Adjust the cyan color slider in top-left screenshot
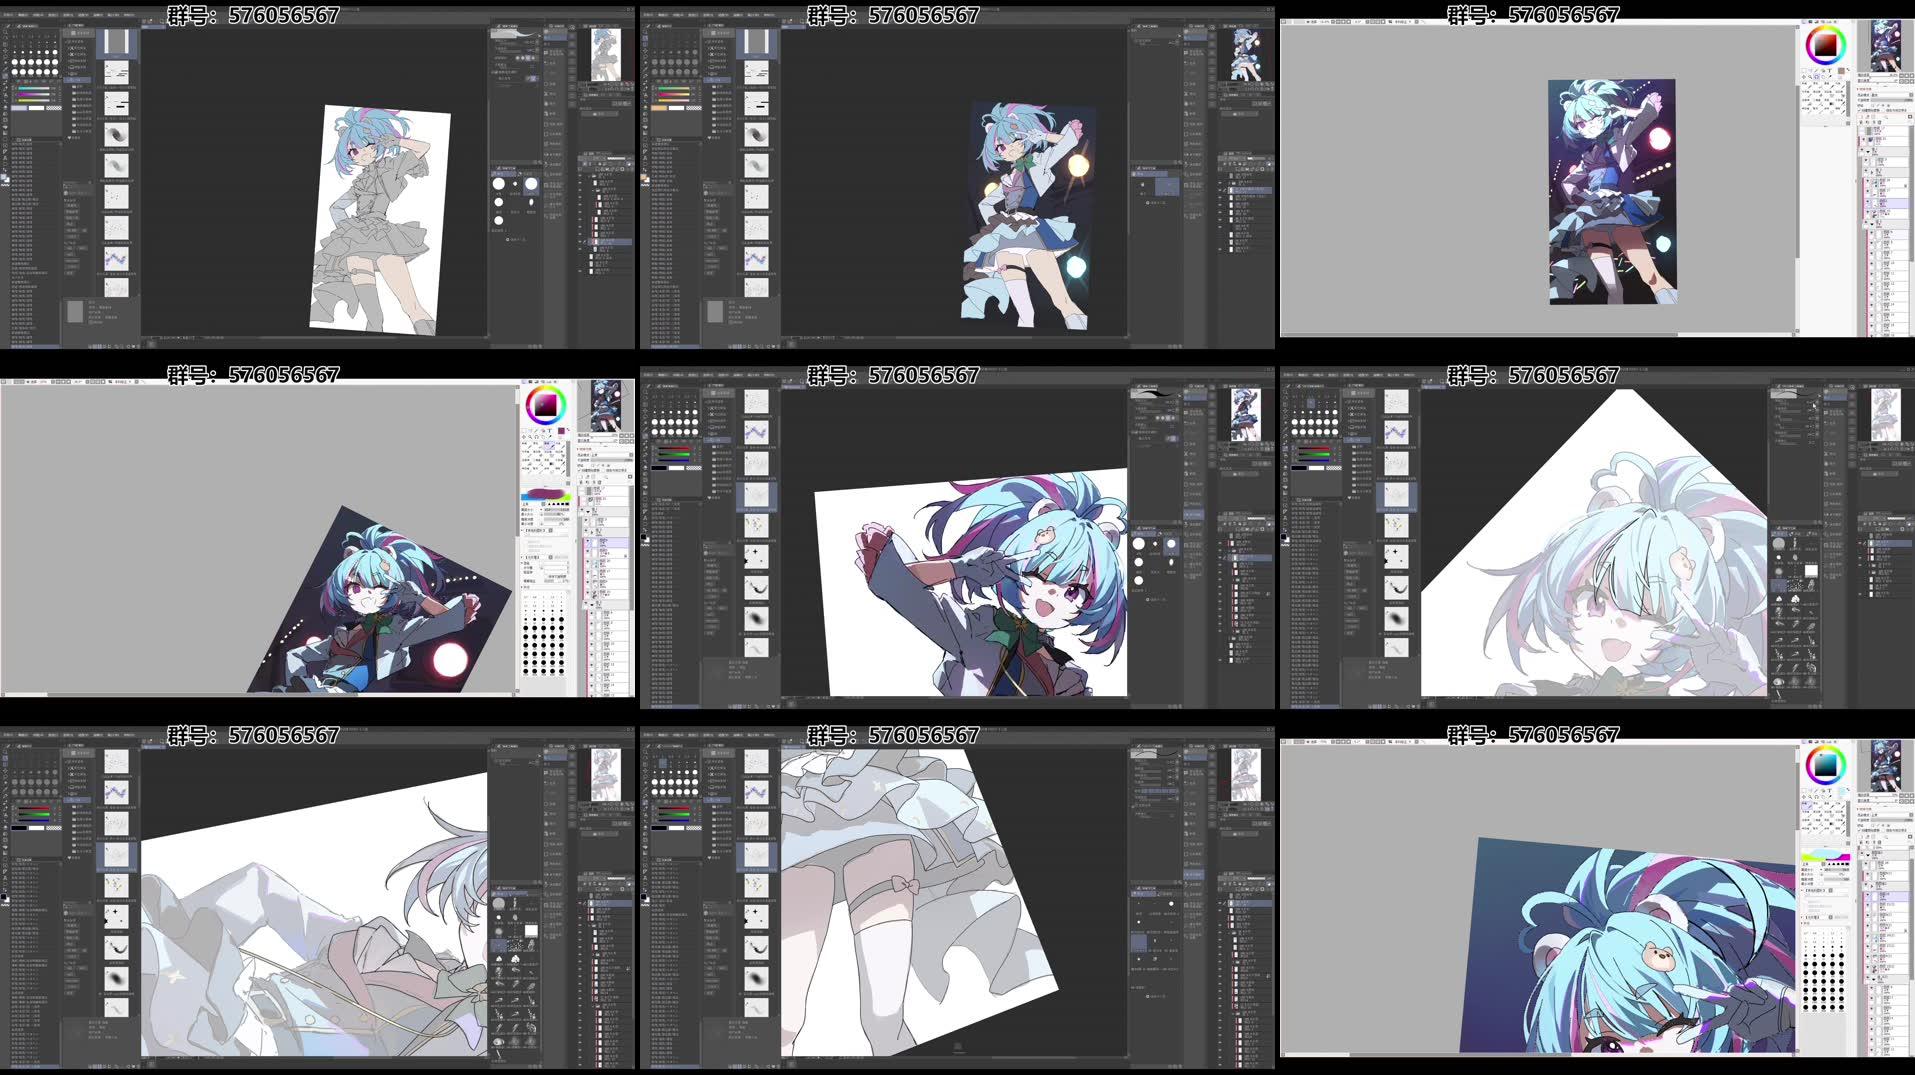 [33, 88]
